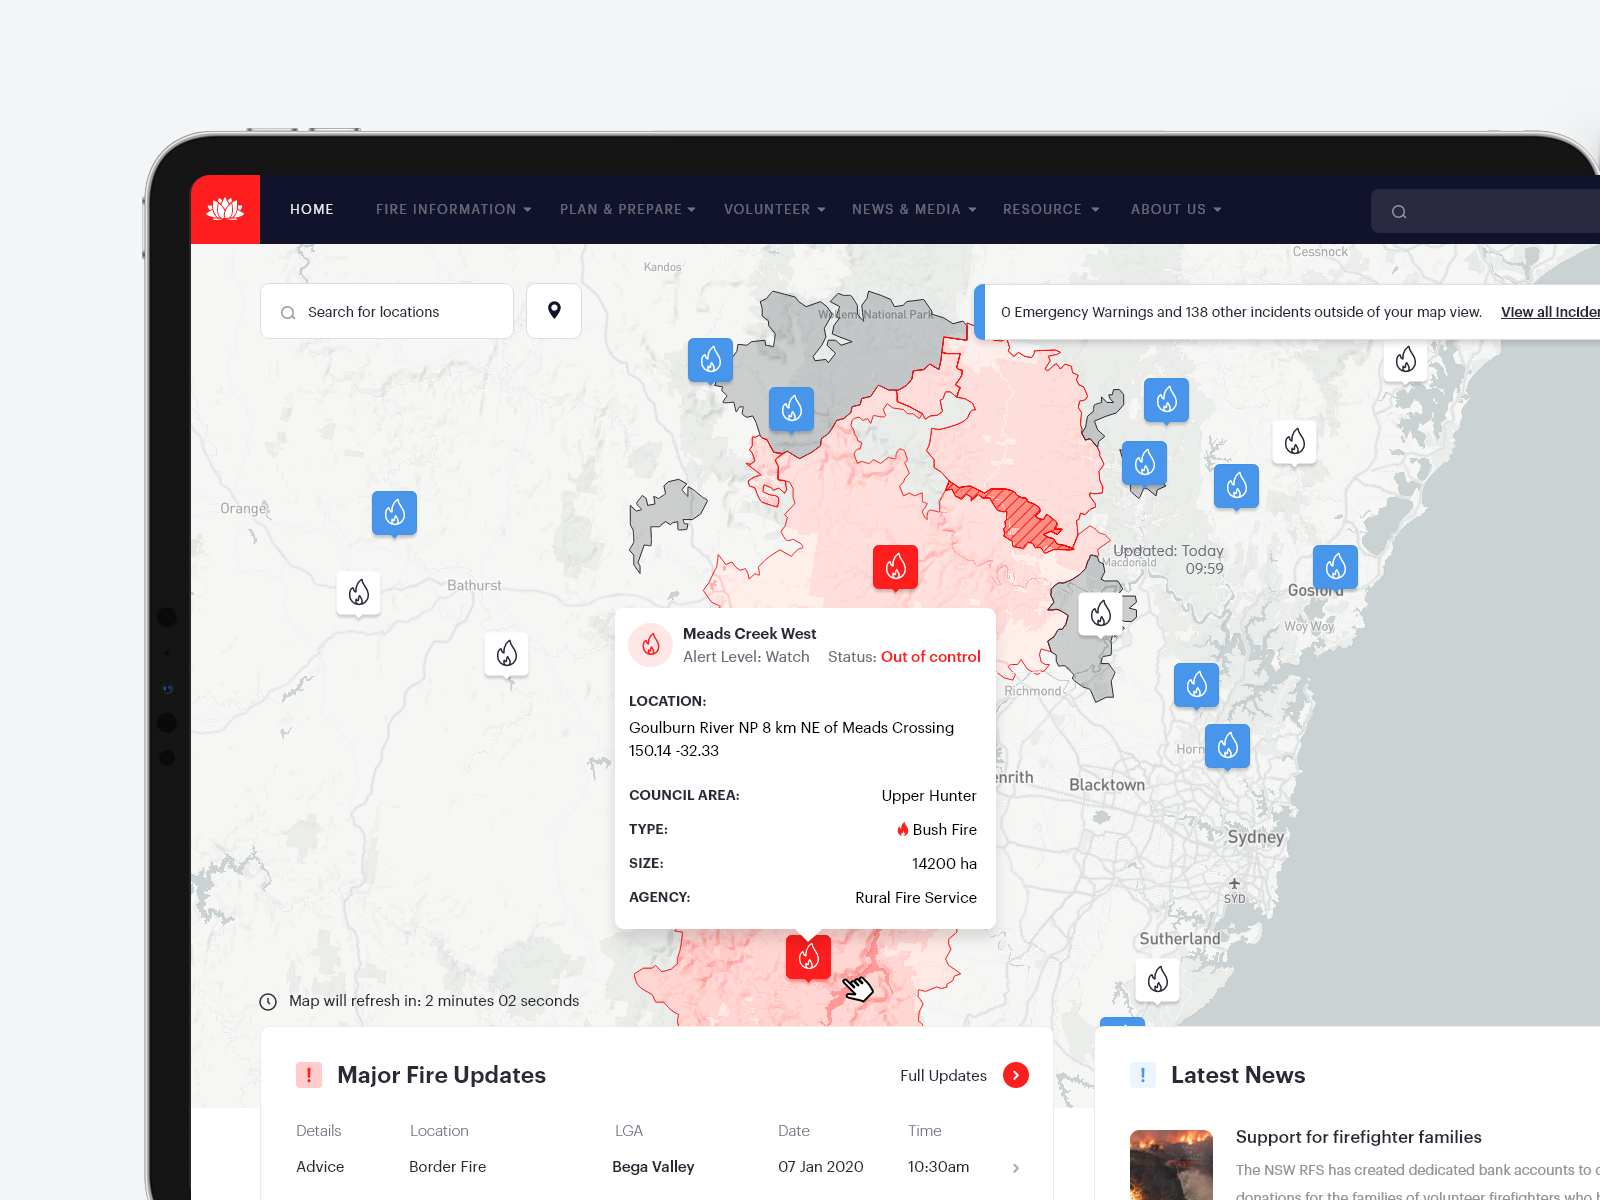
Task: Select the blue fire marker left of Updated label
Action: 1144,463
